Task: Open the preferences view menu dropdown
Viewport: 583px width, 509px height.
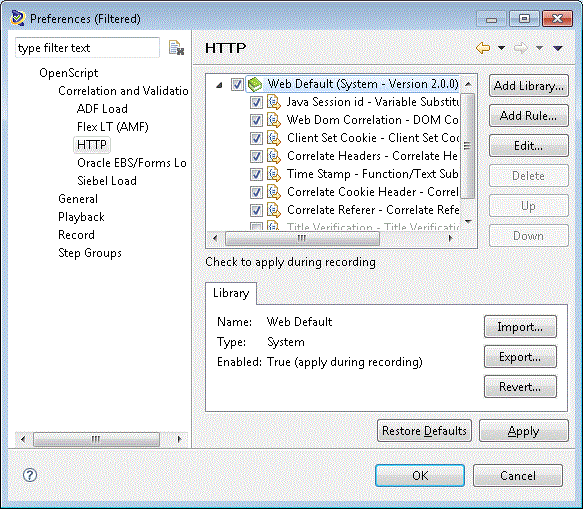Action: [x=558, y=48]
